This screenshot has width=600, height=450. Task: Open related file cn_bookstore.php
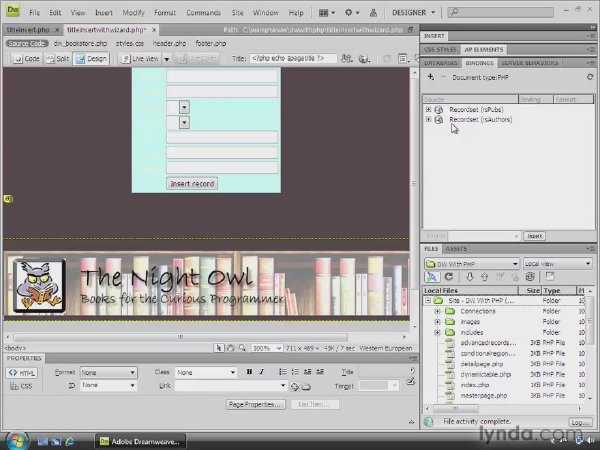click(80, 43)
